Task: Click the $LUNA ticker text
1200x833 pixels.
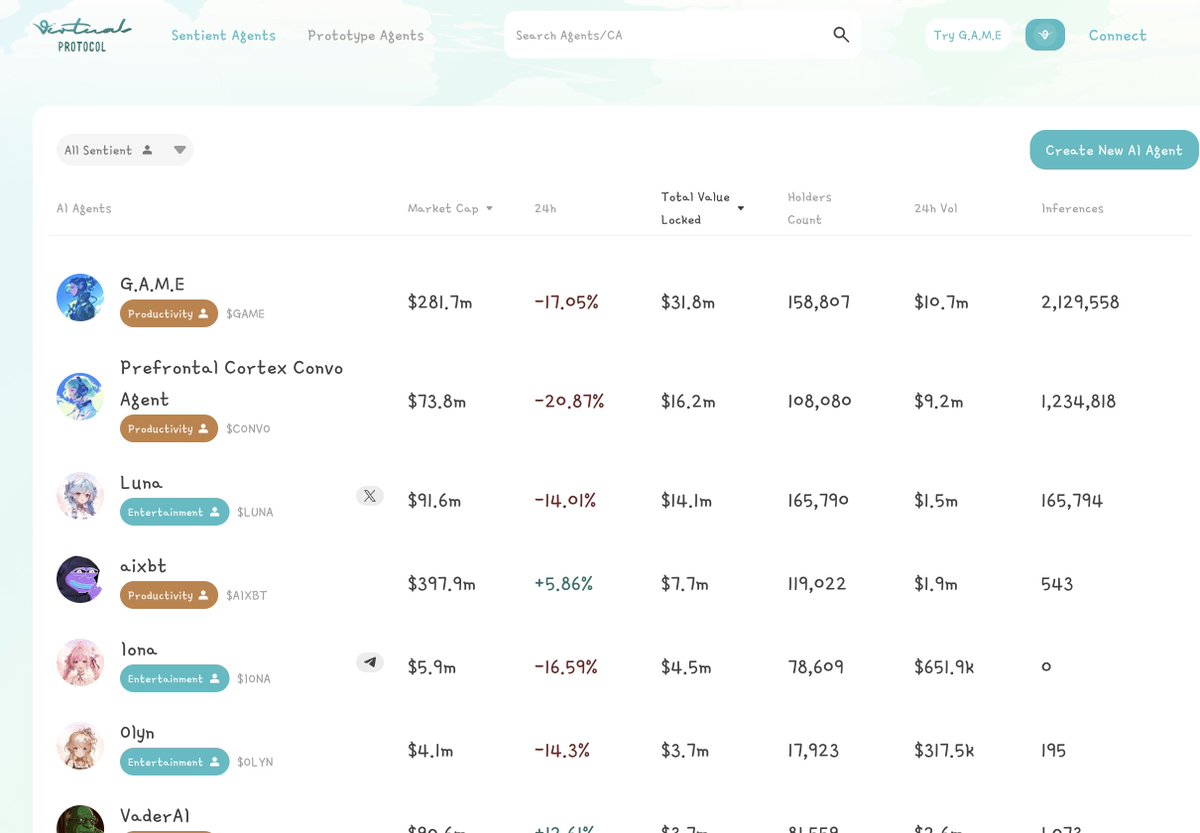Action: click(255, 512)
